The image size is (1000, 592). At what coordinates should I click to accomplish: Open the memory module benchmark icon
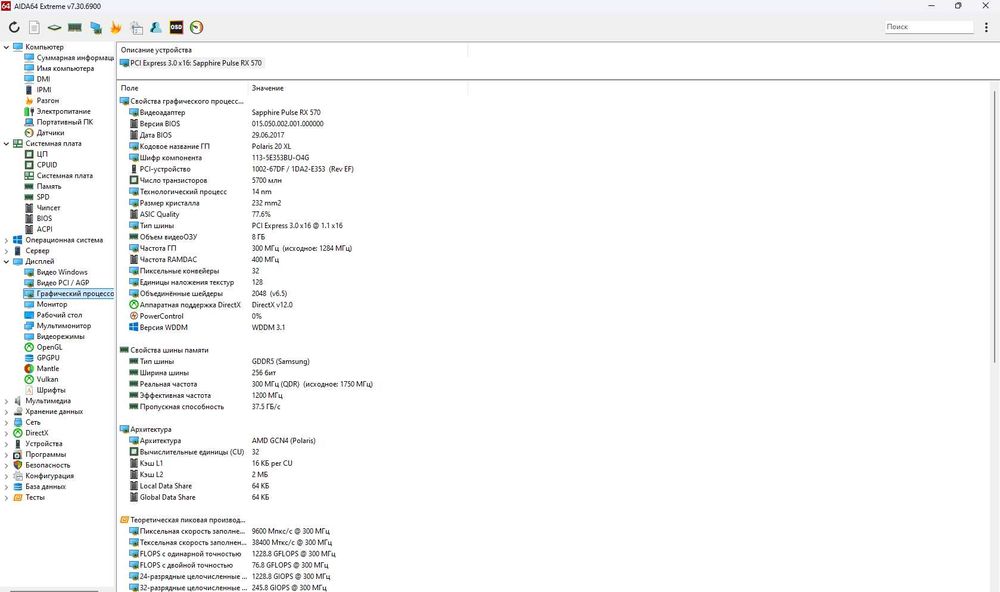click(75, 27)
